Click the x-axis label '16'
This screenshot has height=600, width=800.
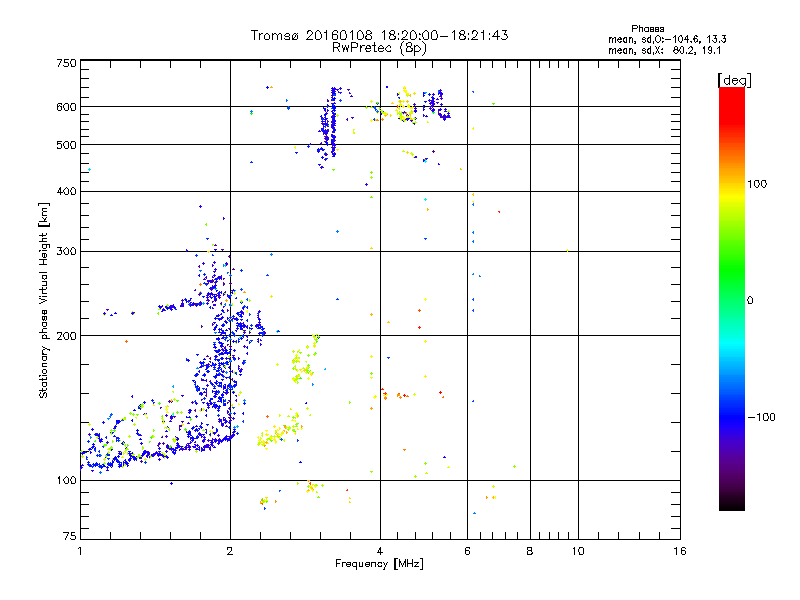(680, 551)
